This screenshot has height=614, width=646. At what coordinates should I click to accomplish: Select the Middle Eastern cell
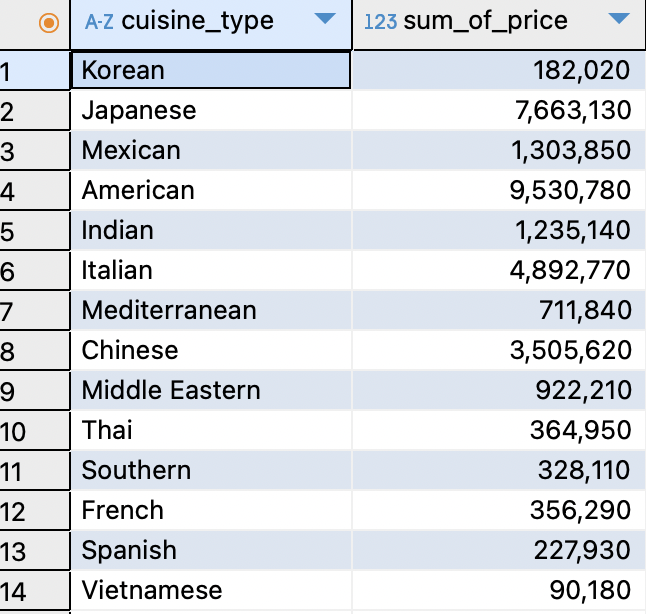coord(211,390)
